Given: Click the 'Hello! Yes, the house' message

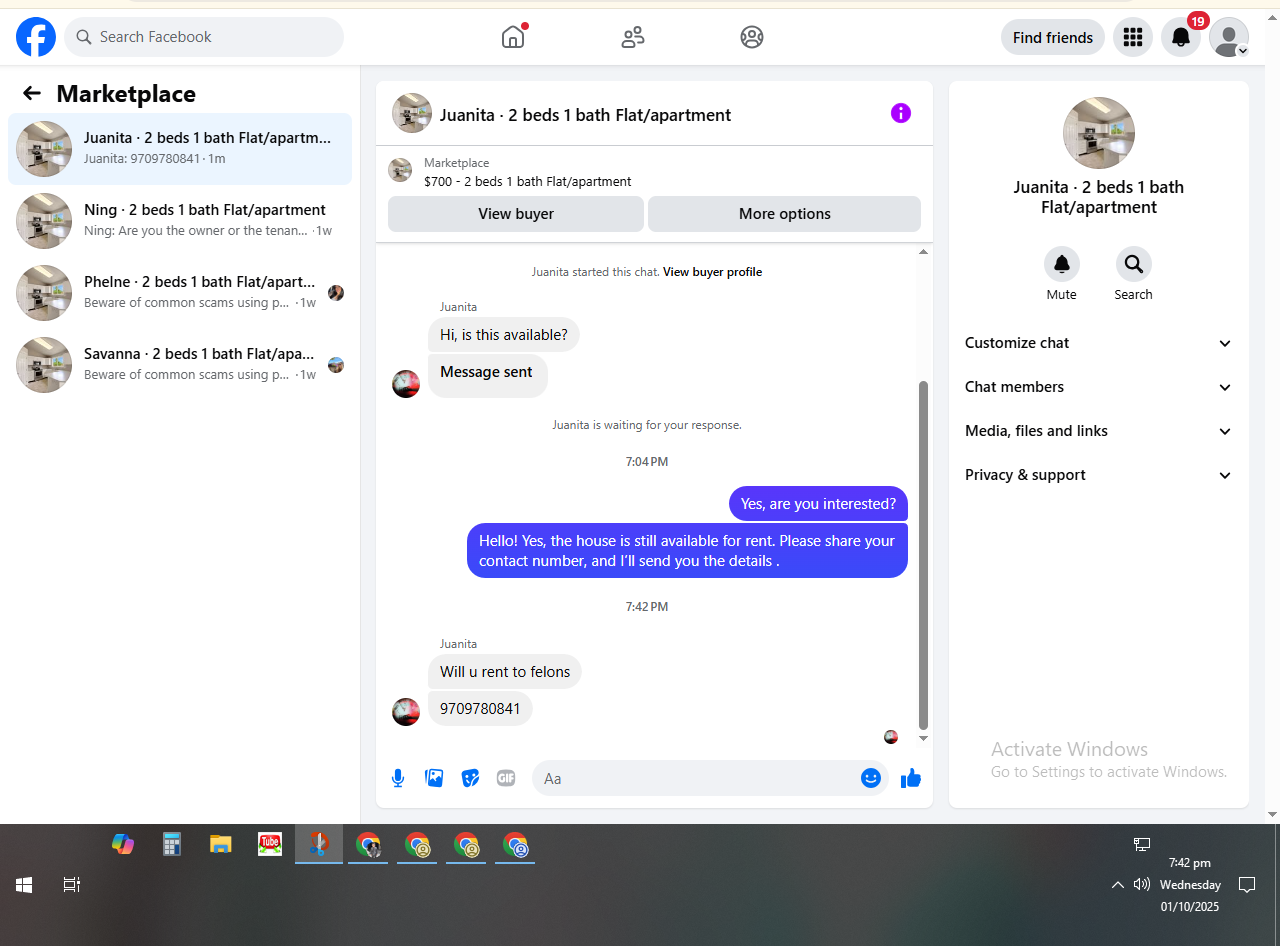Looking at the screenshot, I should (687, 551).
